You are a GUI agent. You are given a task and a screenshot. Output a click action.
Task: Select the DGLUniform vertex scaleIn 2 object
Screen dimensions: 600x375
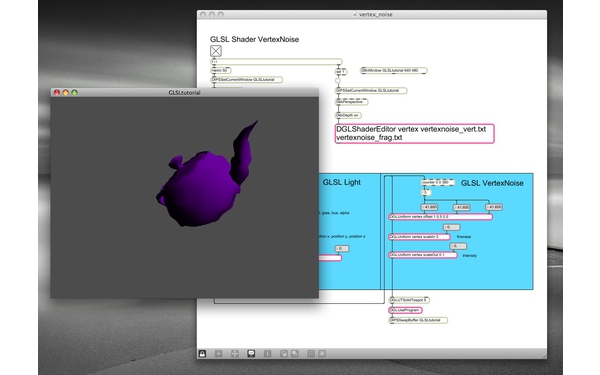(419, 237)
